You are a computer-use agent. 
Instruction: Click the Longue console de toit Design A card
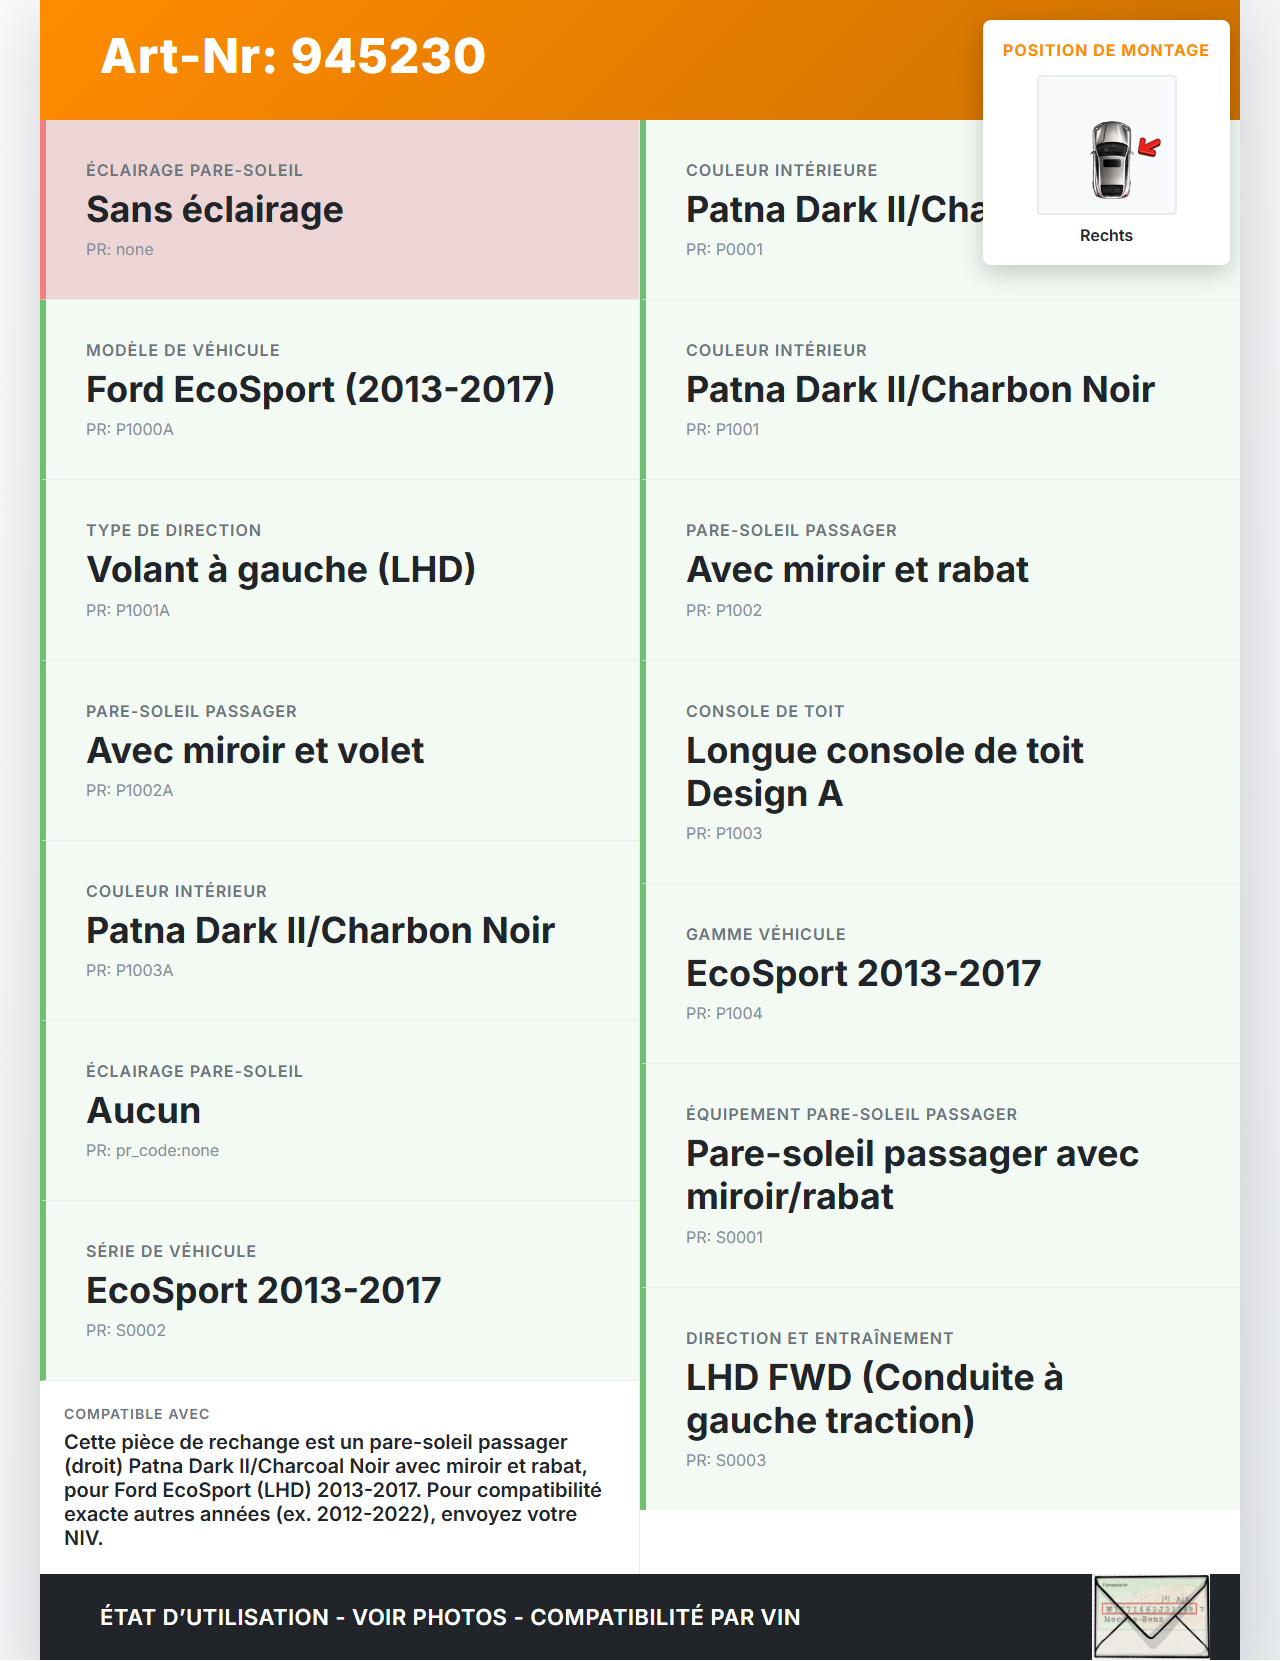click(940, 772)
